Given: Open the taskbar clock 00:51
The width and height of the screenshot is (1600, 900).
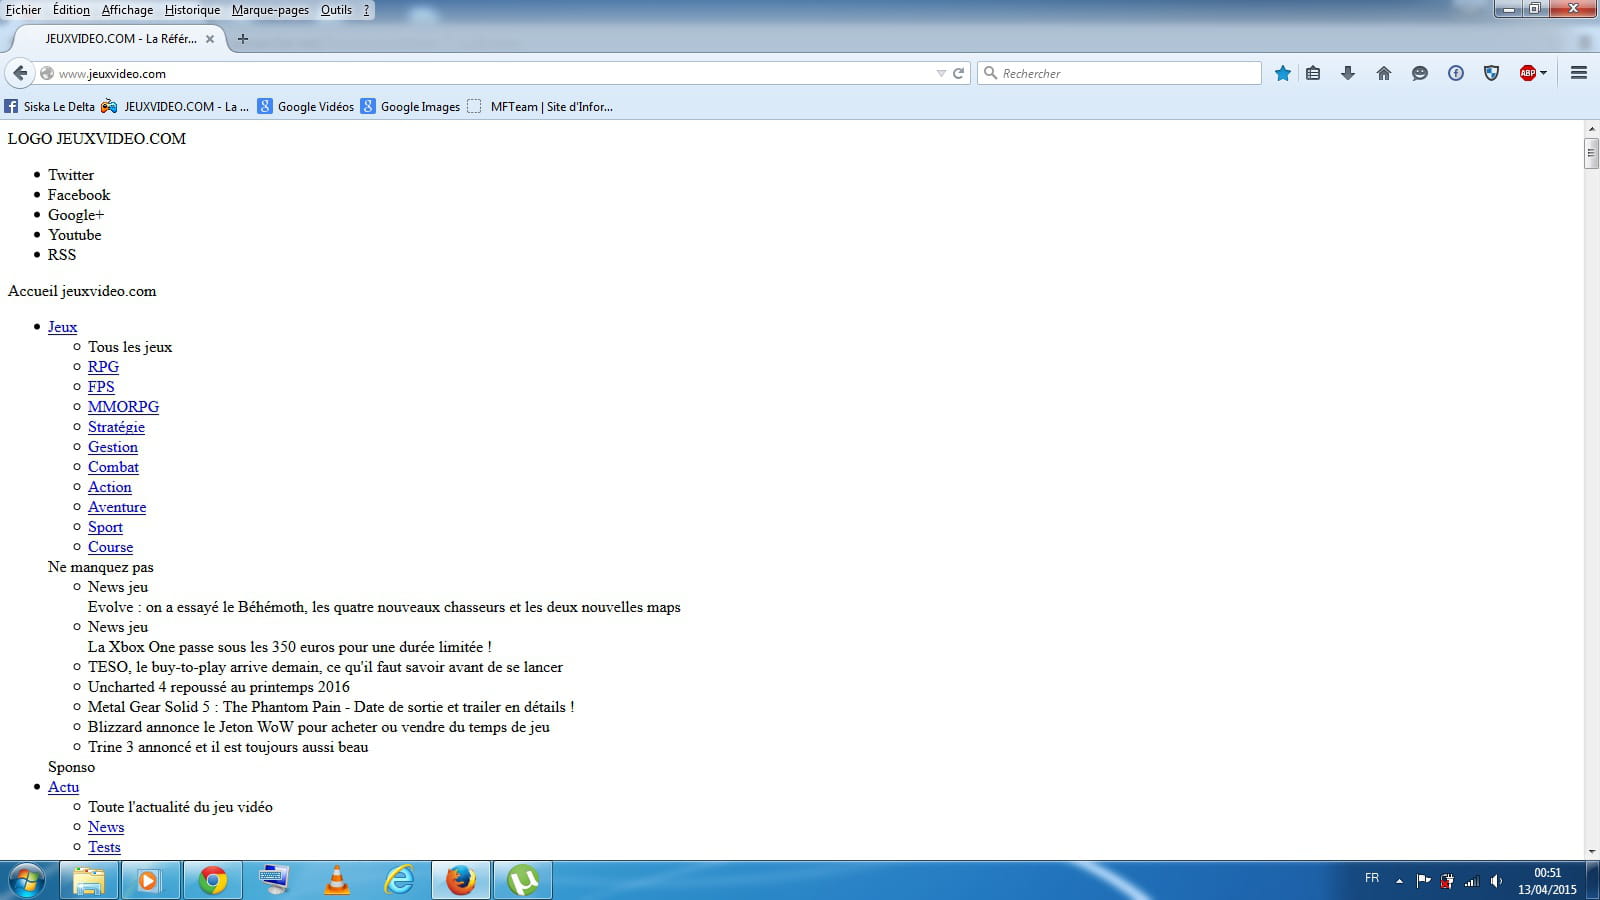Looking at the screenshot, I should point(1547,881).
